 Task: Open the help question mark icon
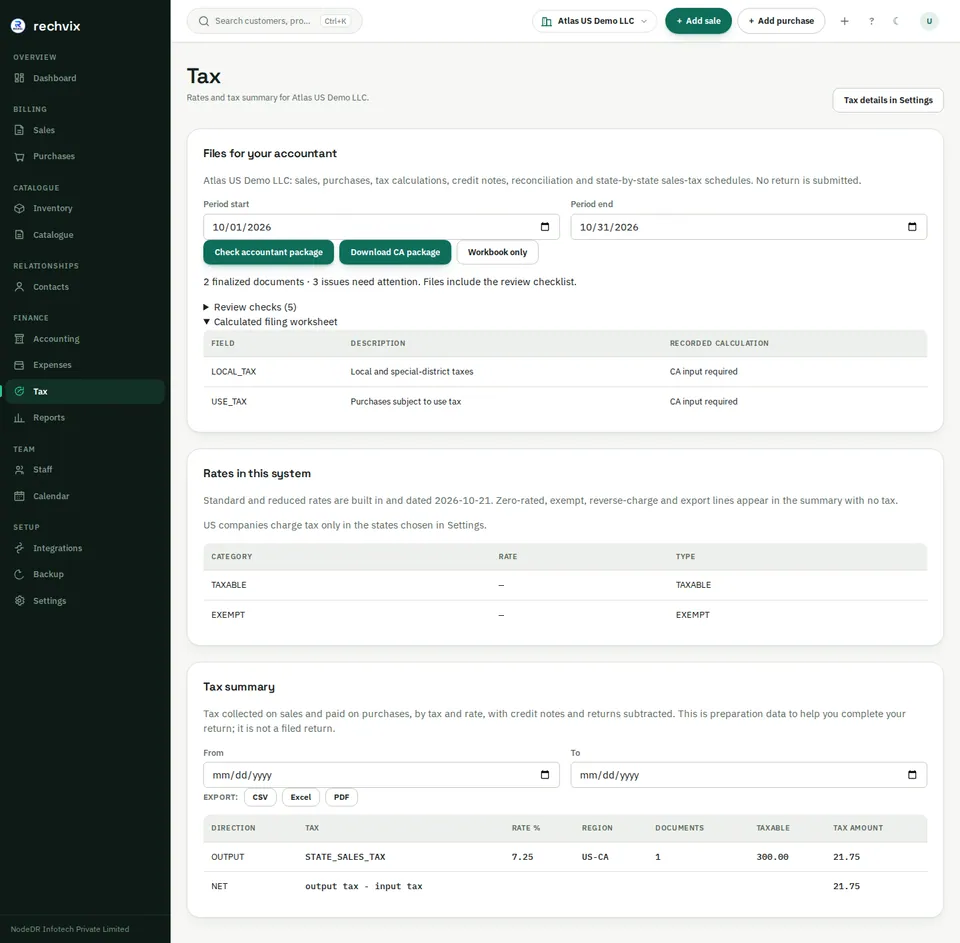tap(871, 21)
